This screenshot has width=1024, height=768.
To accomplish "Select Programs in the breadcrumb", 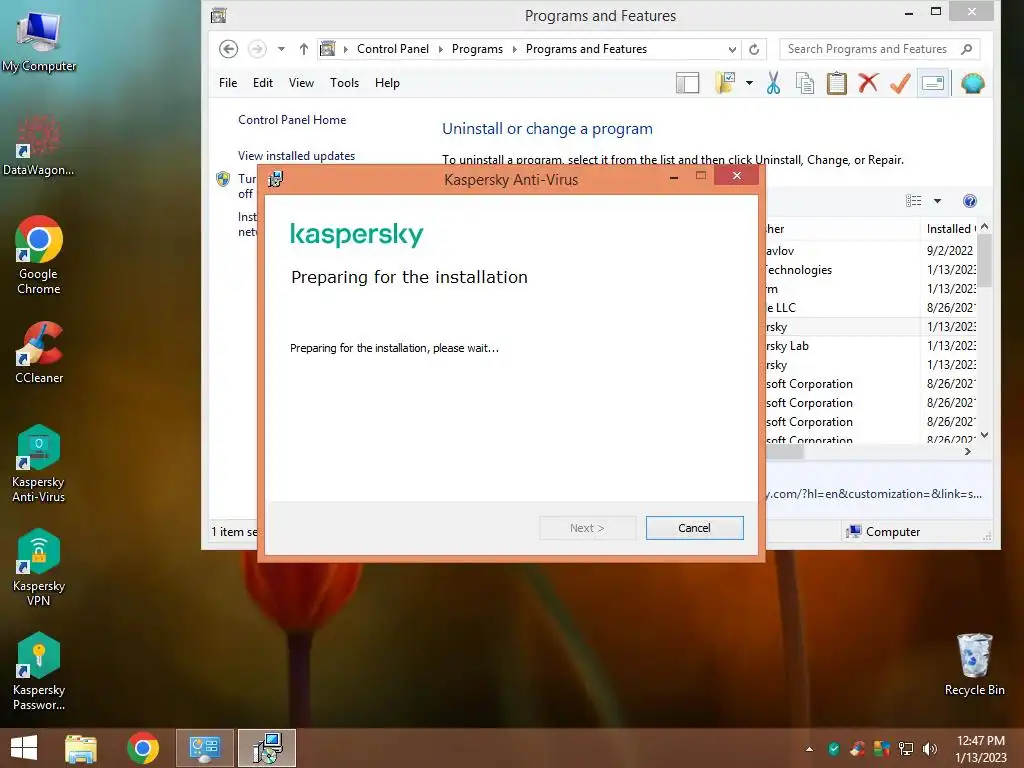I will [477, 49].
